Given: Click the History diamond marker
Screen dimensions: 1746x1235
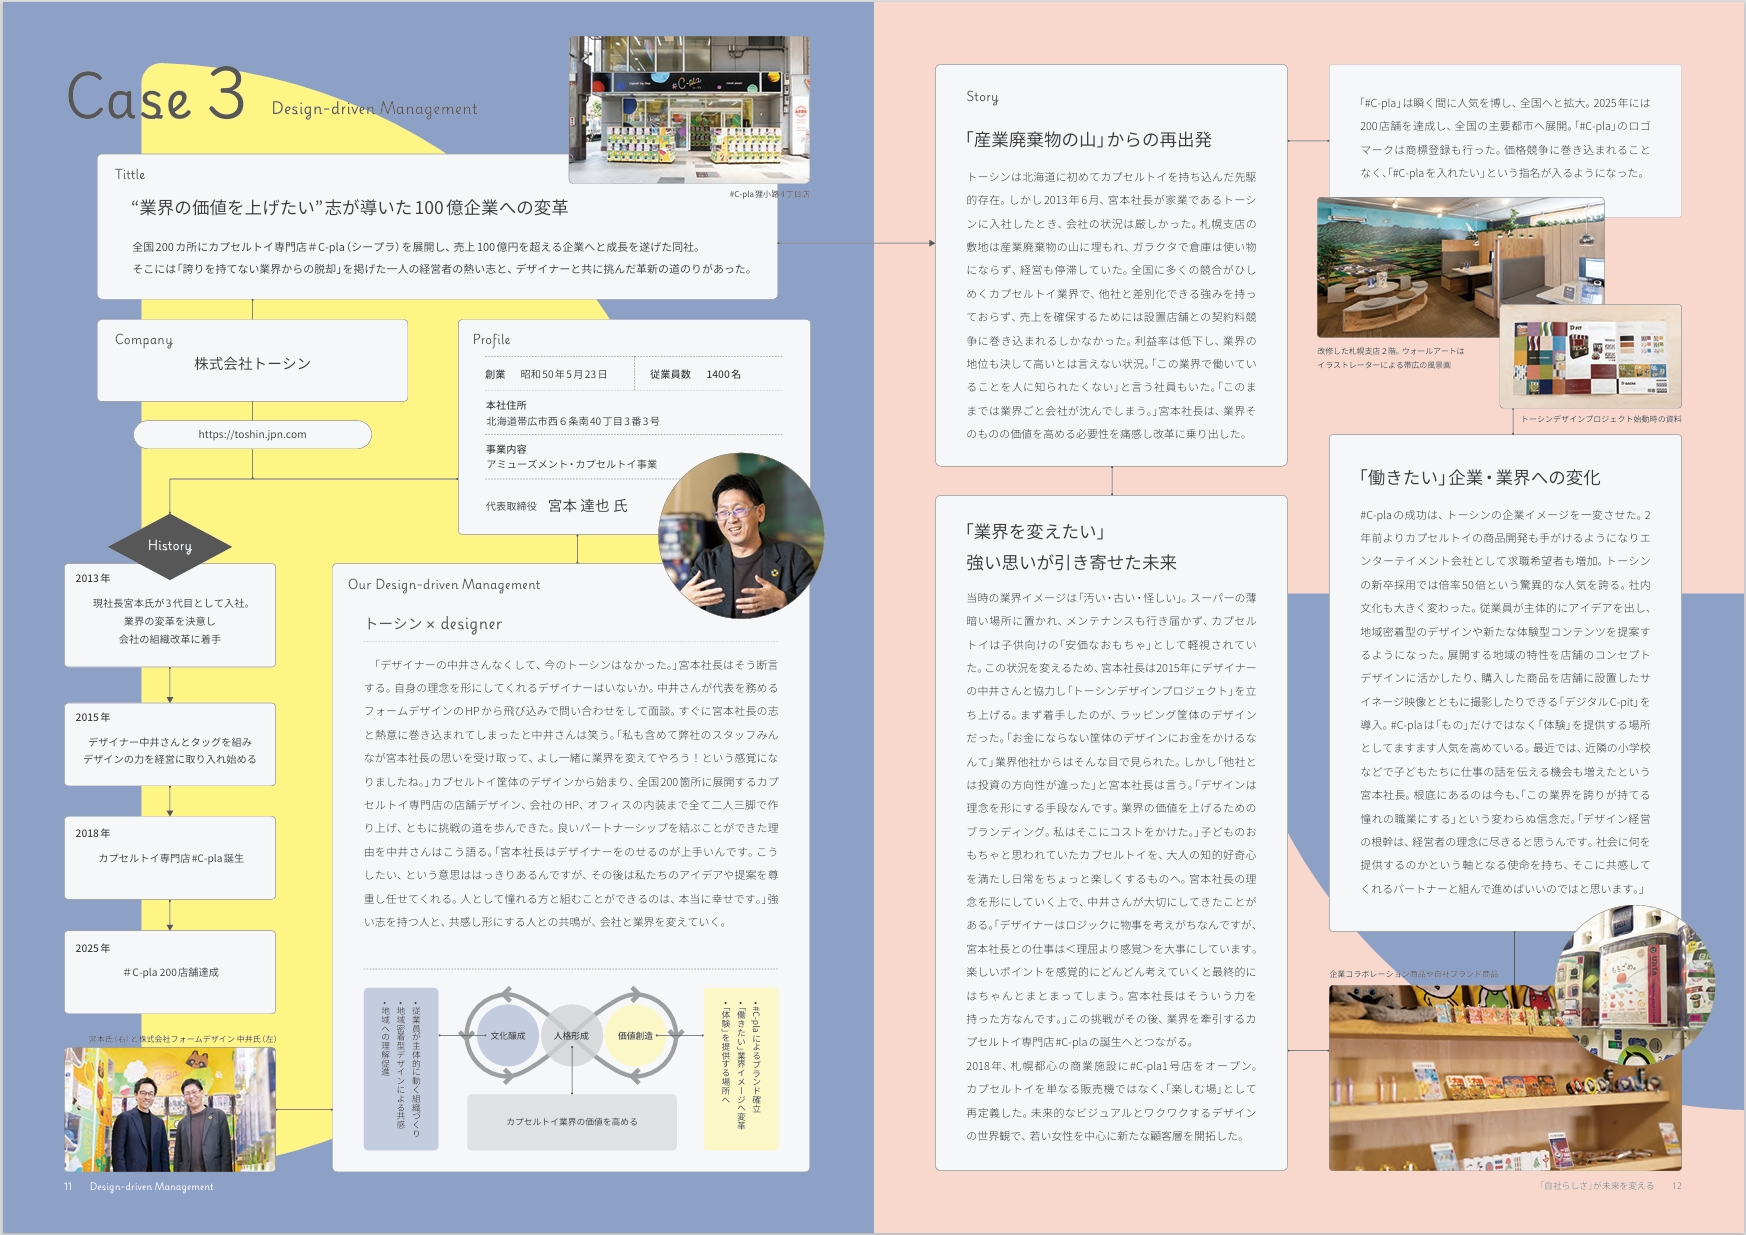Looking at the screenshot, I should coord(170,546).
